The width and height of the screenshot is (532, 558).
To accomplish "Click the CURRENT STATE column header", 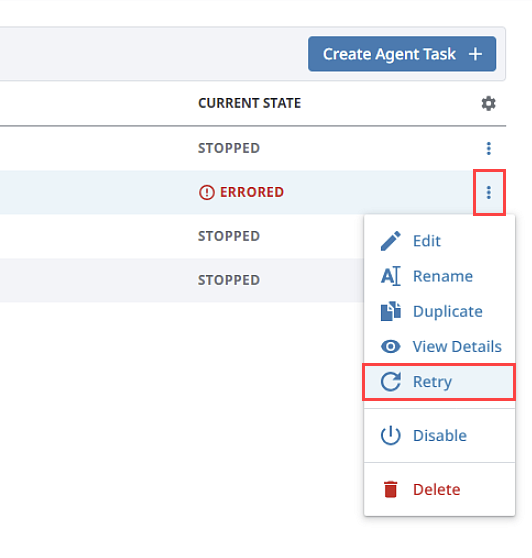I will [x=249, y=103].
